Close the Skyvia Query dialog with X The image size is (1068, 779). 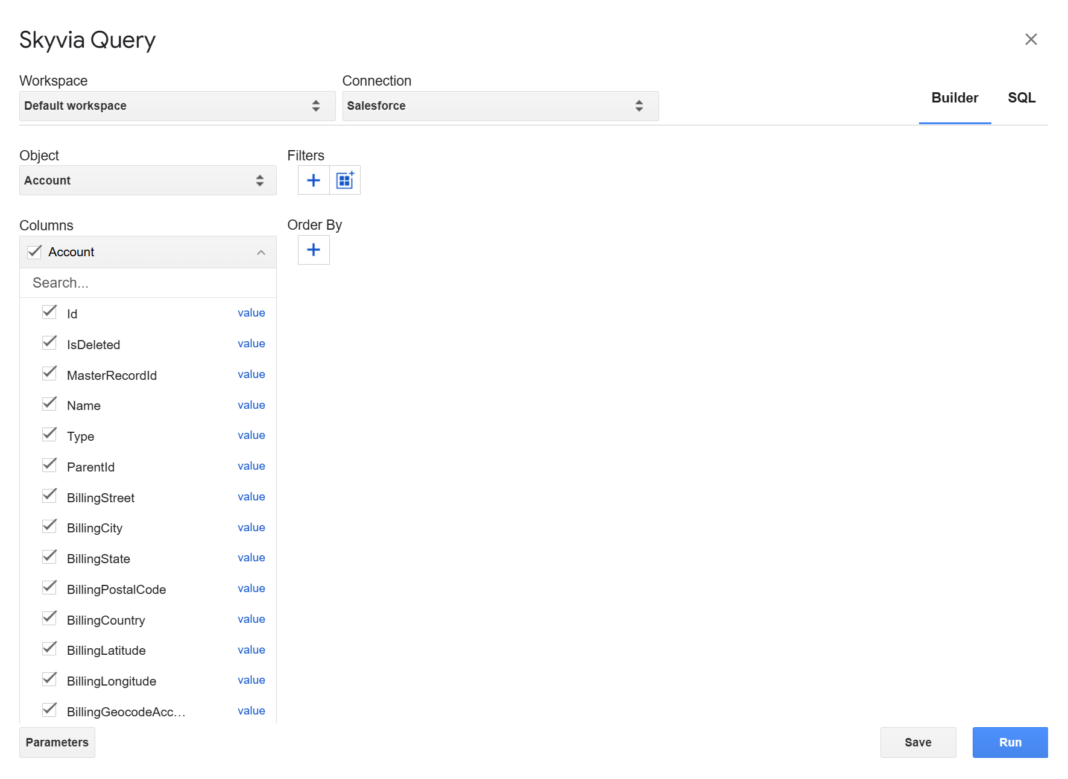point(1031,39)
